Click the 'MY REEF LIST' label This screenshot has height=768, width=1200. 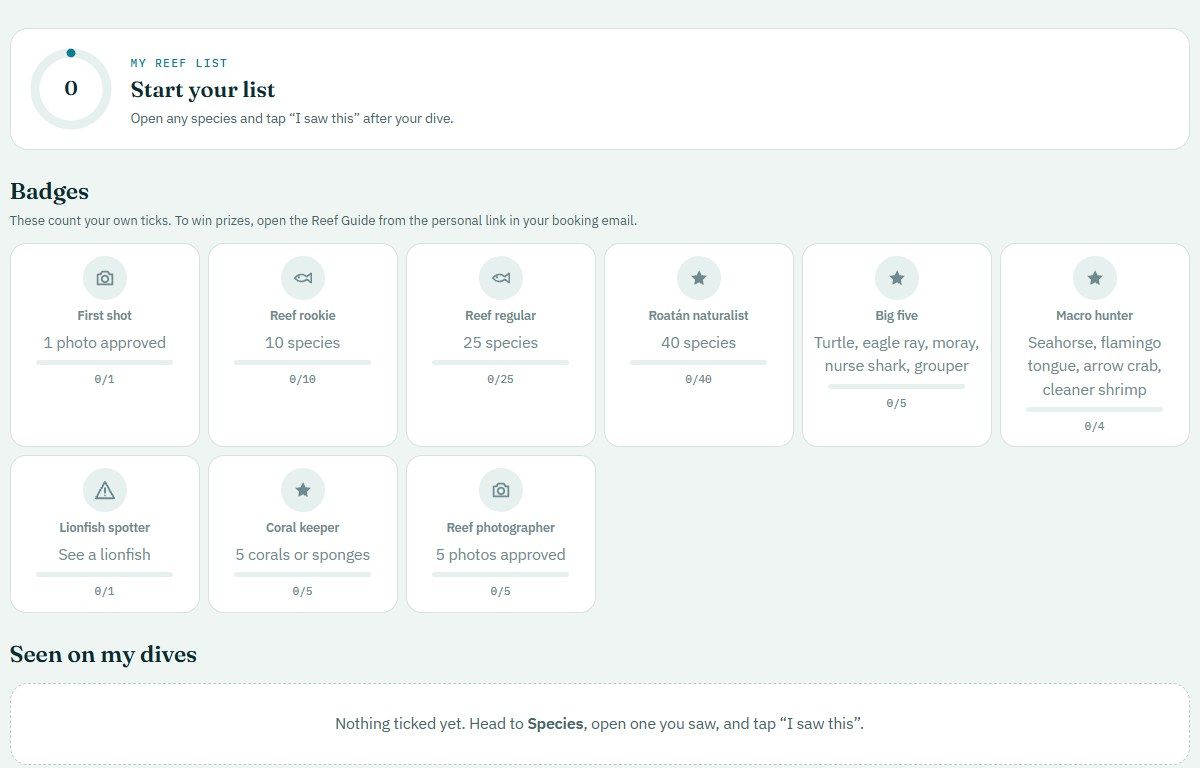tap(179, 63)
